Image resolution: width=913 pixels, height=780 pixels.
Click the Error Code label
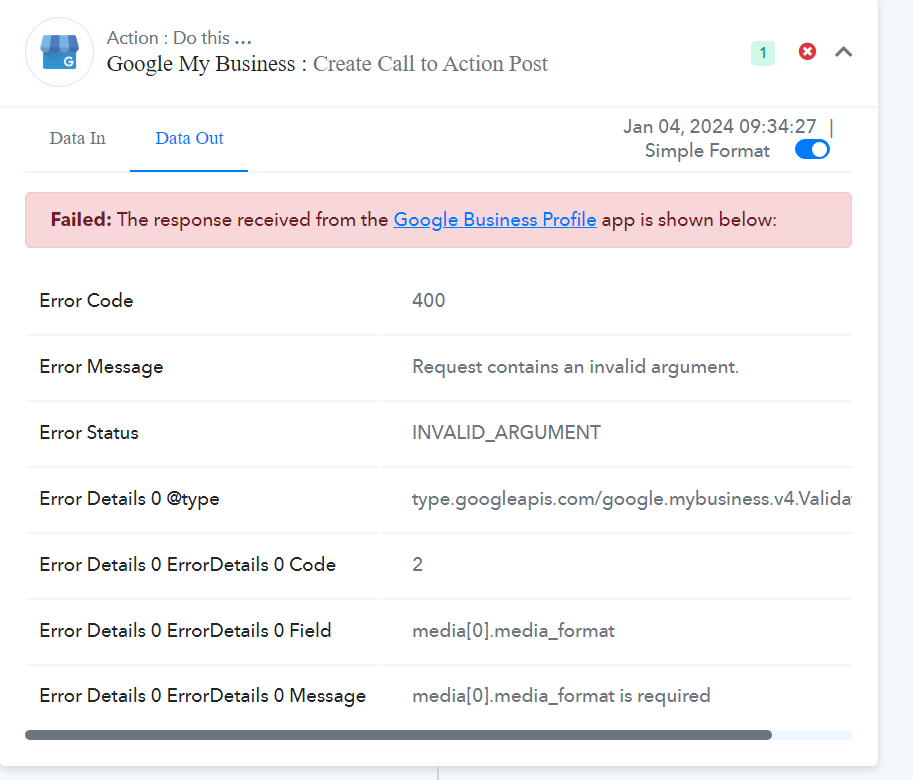(86, 300)
